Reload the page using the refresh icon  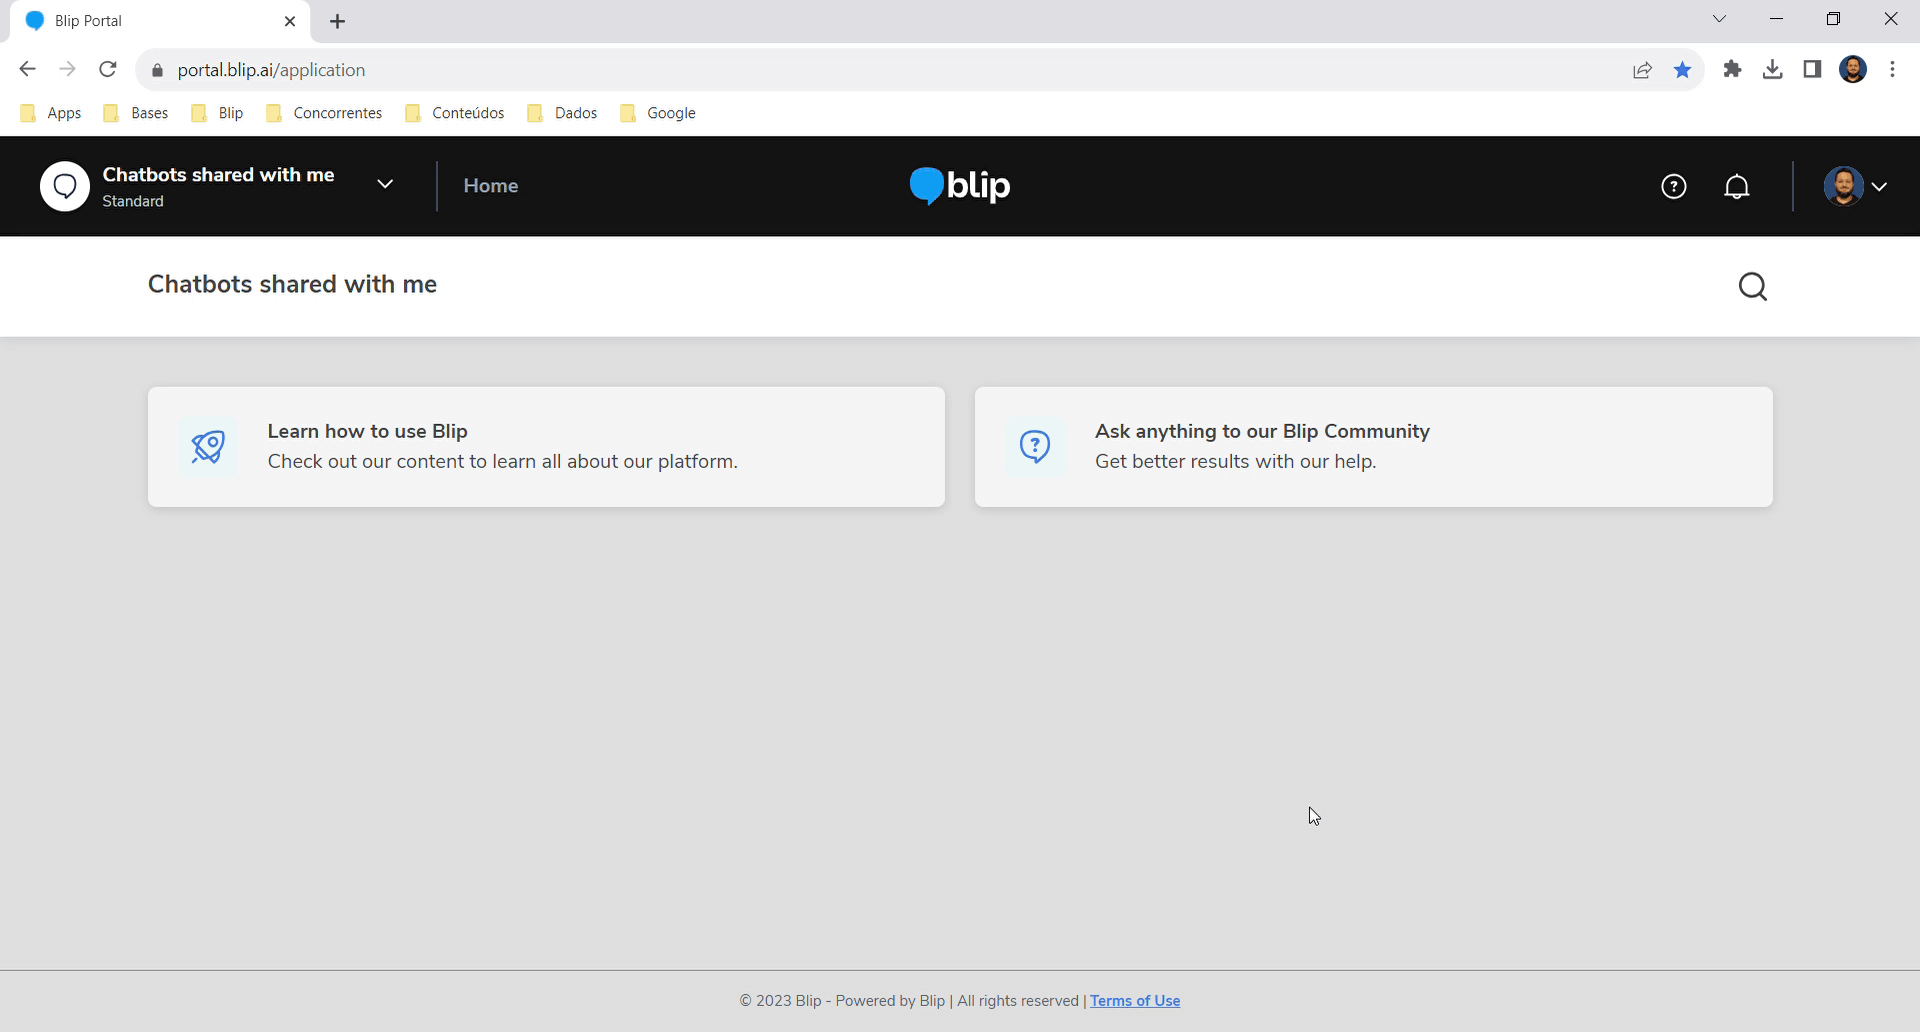coord(108,70)
